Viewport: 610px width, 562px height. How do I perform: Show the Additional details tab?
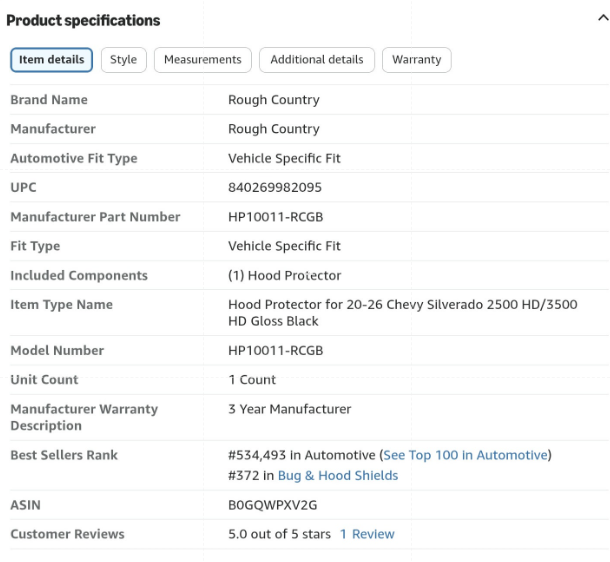[x=317, y=60]
